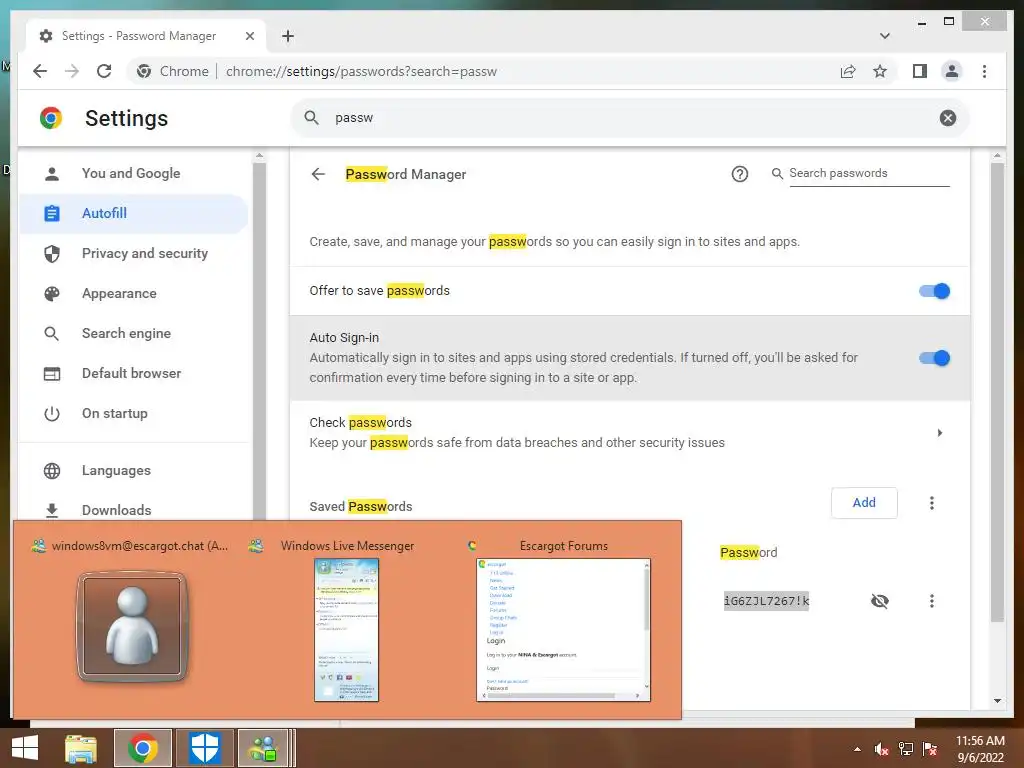
Task: Open the network tray icon
Action: pyautogui.click(x=906, y=749)
